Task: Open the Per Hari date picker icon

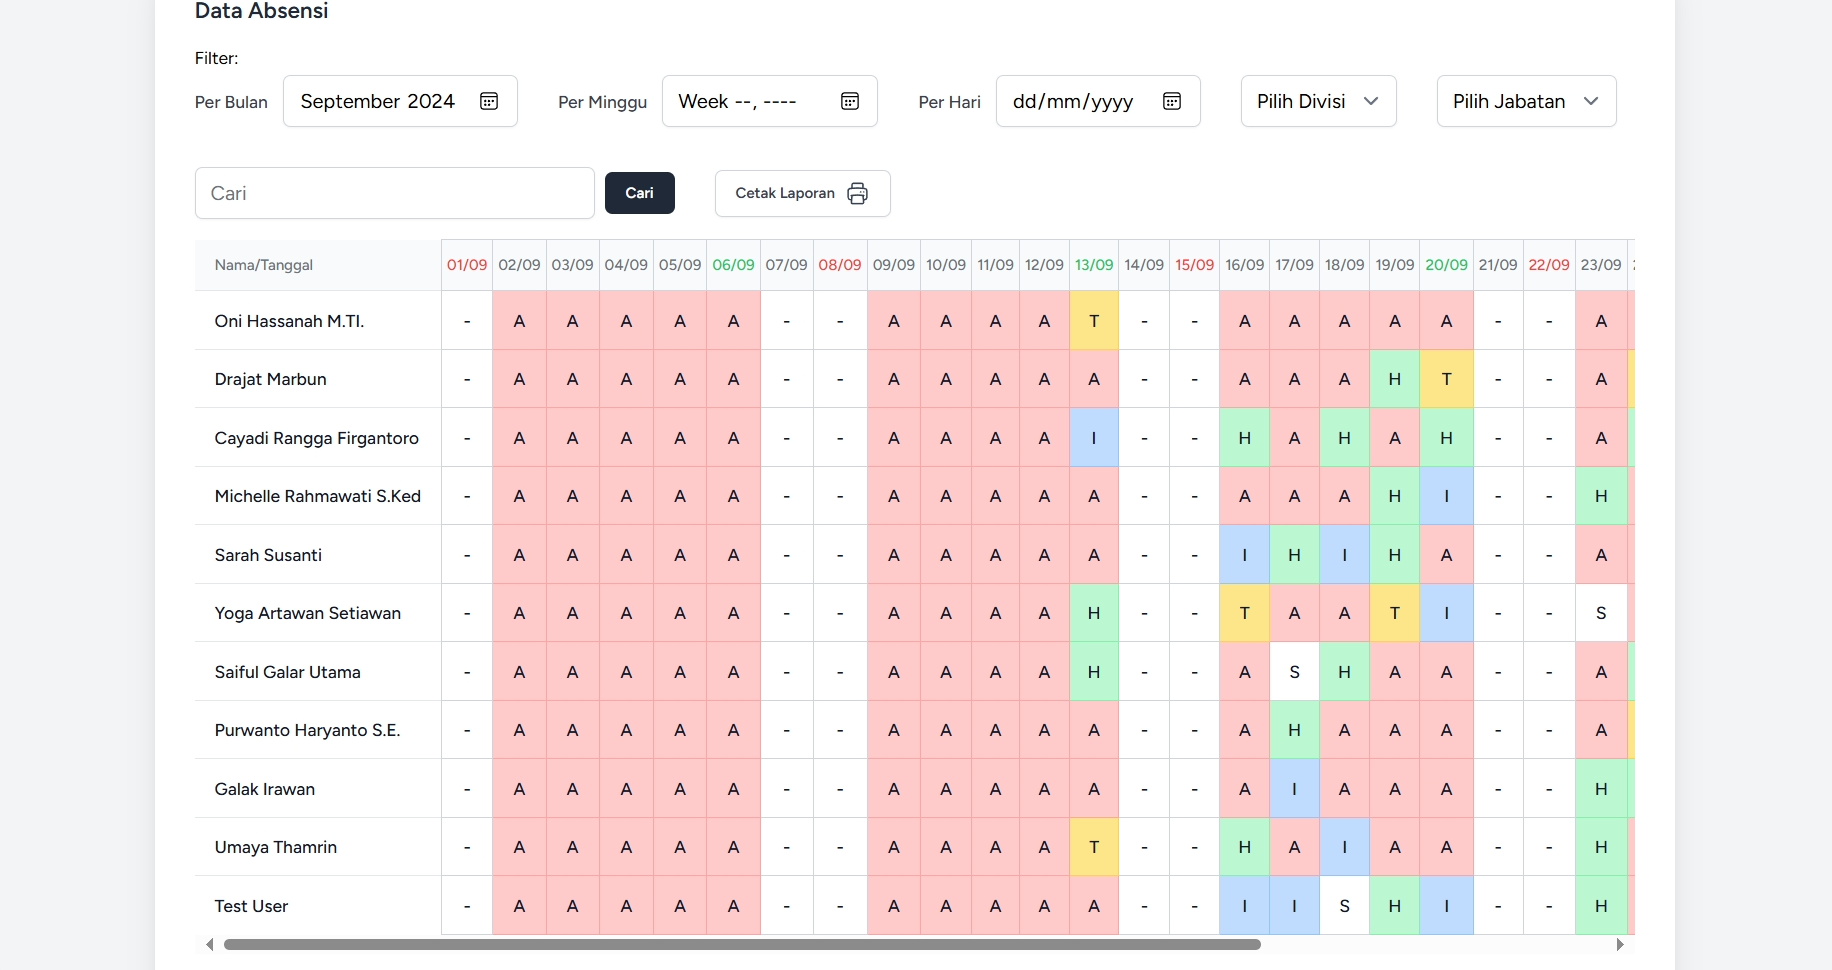Action: tap(1172, 101)
